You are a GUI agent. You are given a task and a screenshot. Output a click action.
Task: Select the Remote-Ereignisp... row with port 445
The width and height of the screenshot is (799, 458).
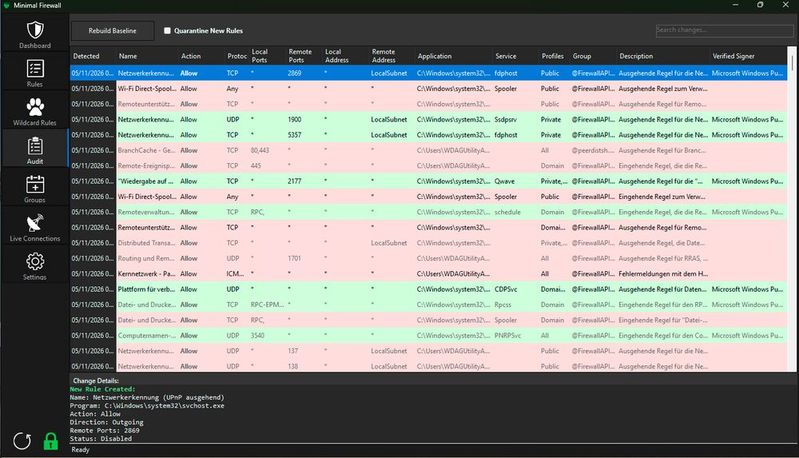pos(429,166)
